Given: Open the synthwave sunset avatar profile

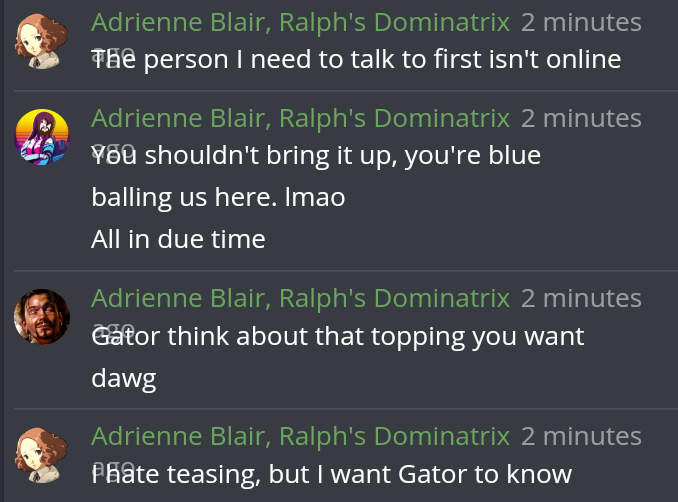Looking at the screenshot, I should tap(42, 137).
